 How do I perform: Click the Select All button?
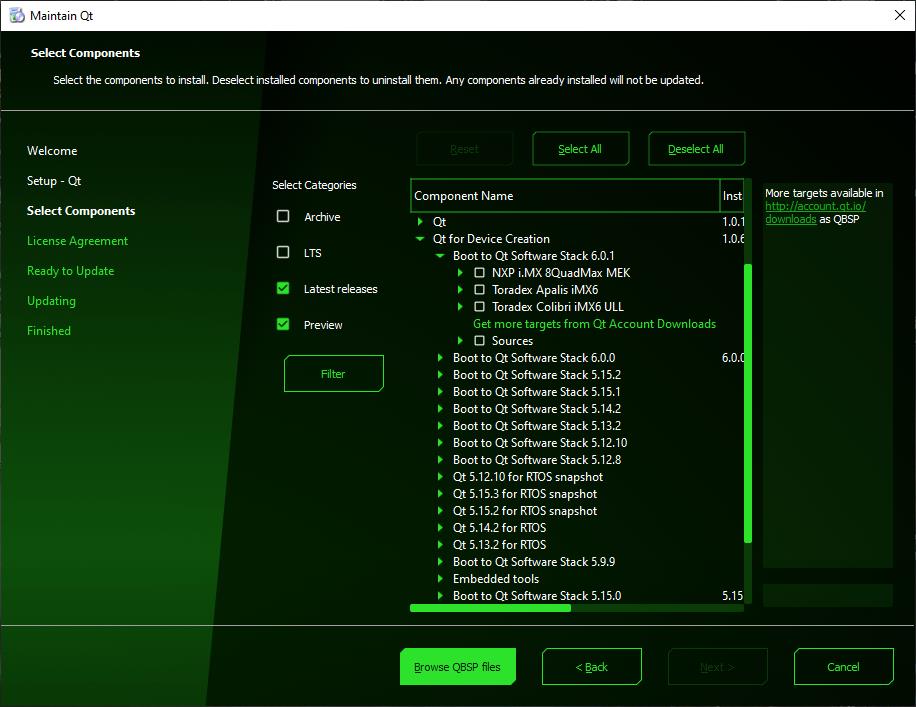[x=580, y=149]
